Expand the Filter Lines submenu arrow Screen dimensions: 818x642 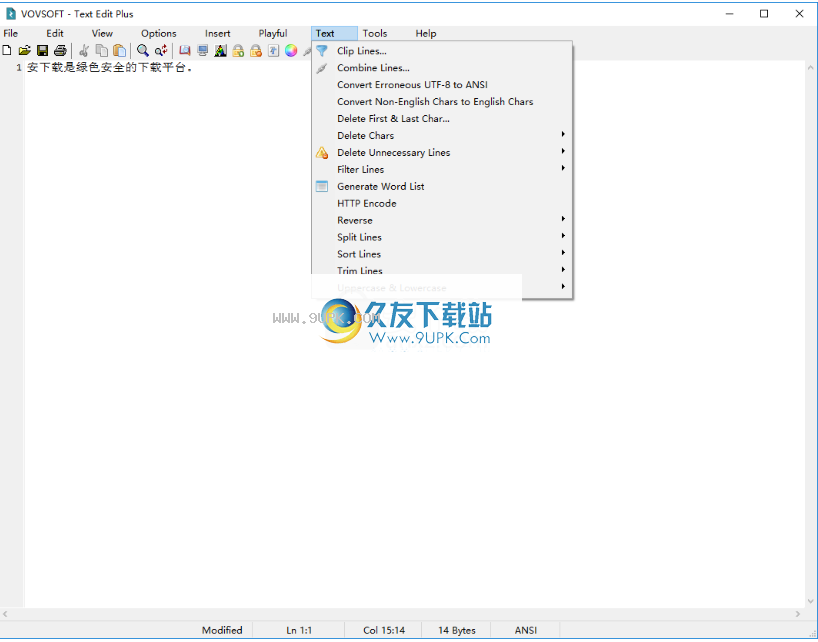click(x=563, y=168)
